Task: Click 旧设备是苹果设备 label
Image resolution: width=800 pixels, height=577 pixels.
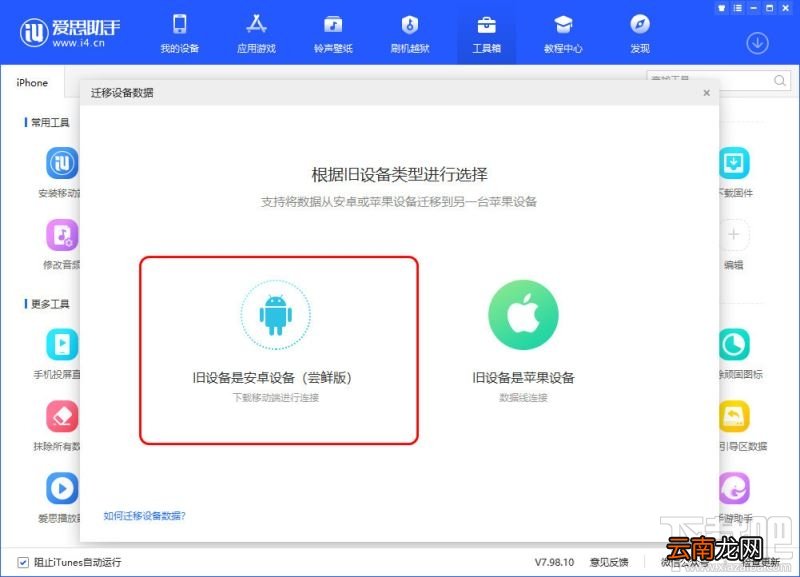Action: coord(523,378)
